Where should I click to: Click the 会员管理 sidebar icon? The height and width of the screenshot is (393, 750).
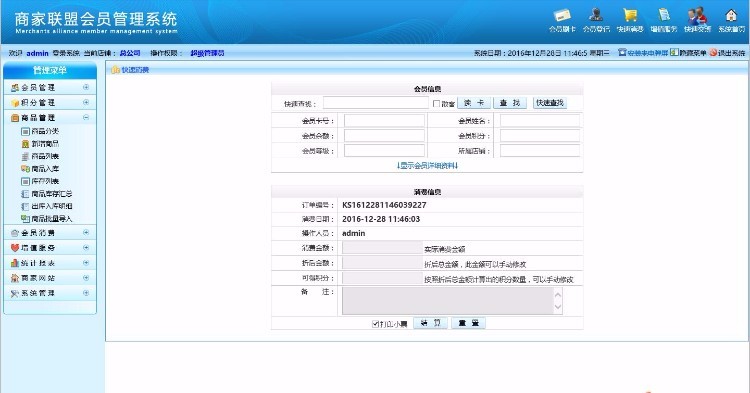(15, 87)
